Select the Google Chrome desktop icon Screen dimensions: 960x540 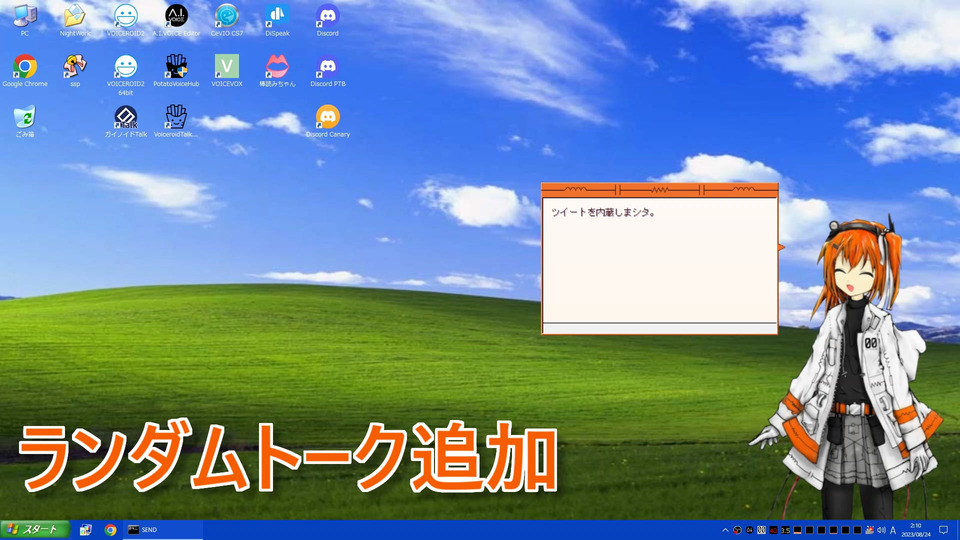pos(24,70)
